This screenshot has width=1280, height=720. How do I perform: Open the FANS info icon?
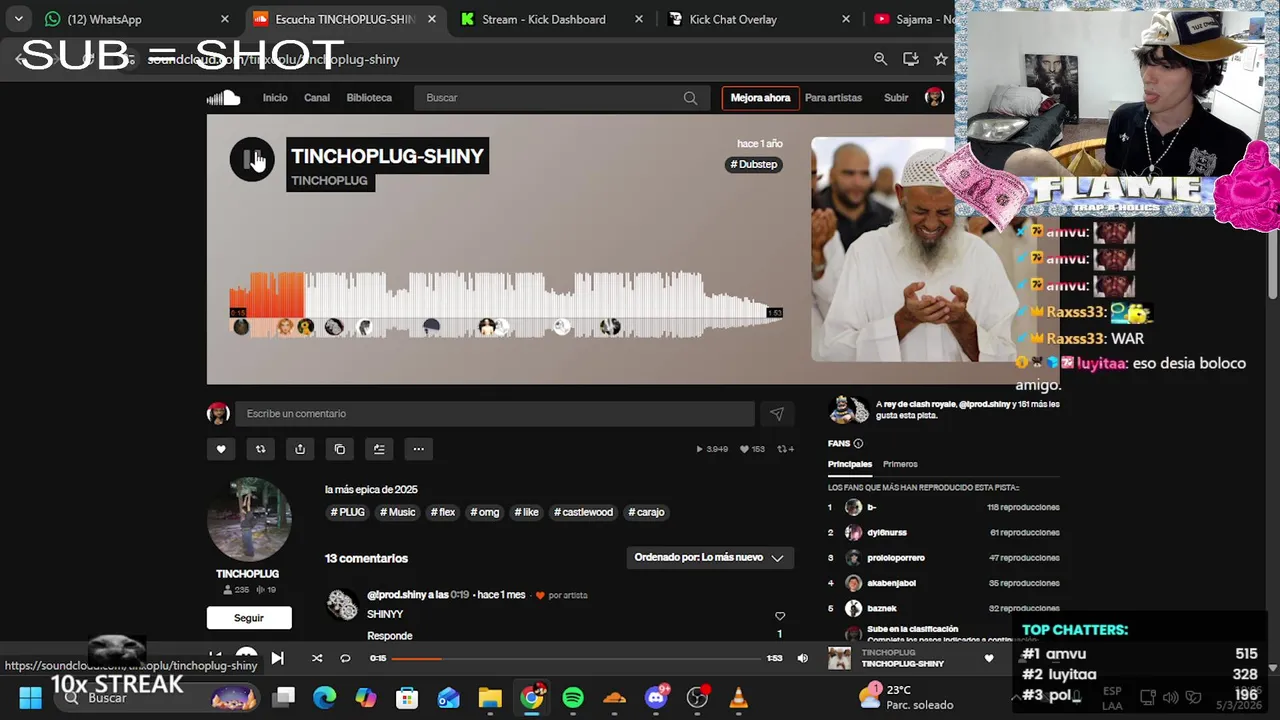coord(858,444)
